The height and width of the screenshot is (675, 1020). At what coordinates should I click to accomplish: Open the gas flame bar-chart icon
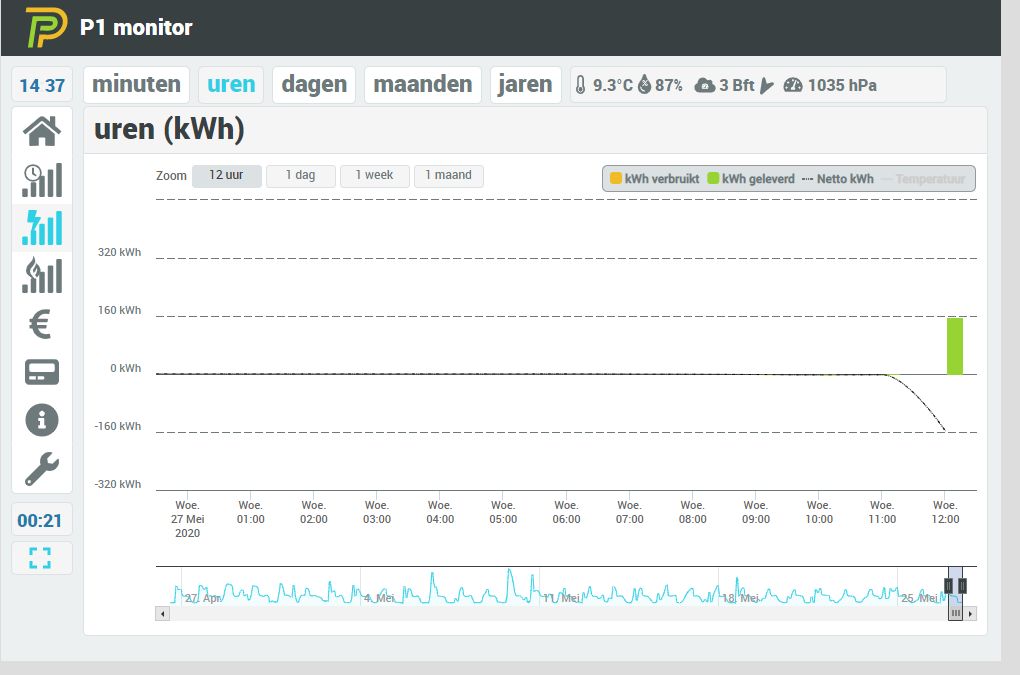click(42, 276)
